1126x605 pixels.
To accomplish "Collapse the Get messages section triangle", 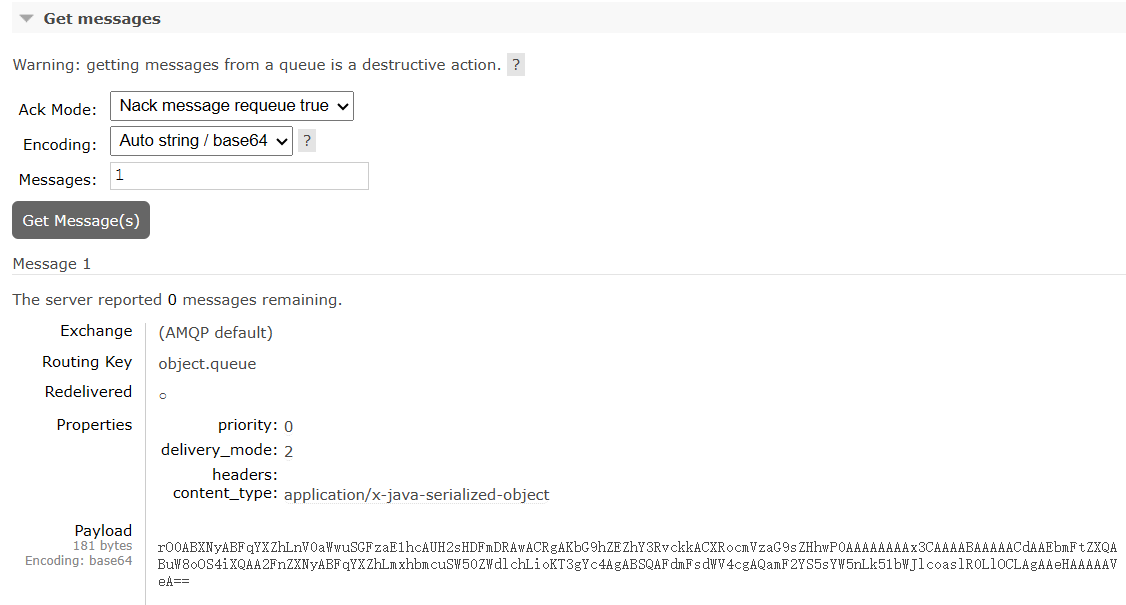I will click(x=26, y=19).
